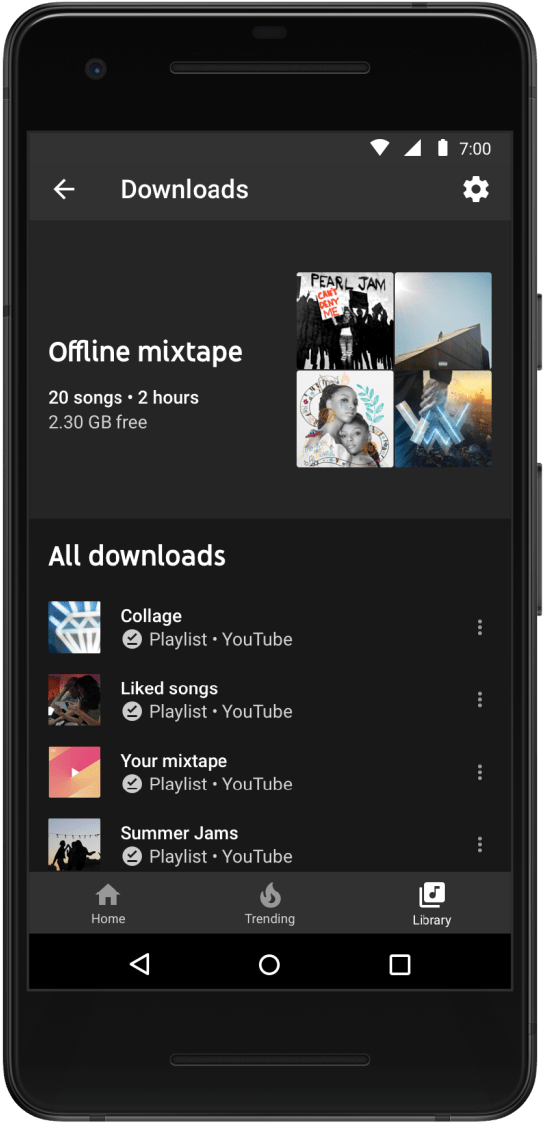Tap the Downloads page title

[184, 189]
